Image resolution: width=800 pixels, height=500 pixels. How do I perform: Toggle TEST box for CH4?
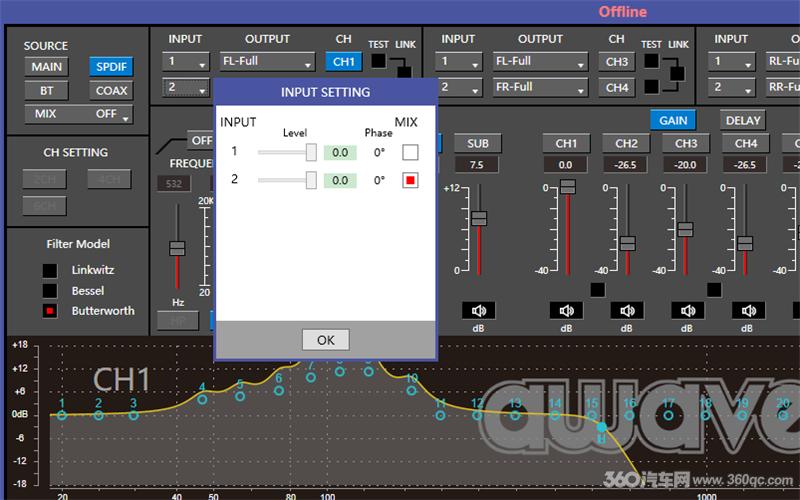tap(651, 86)
